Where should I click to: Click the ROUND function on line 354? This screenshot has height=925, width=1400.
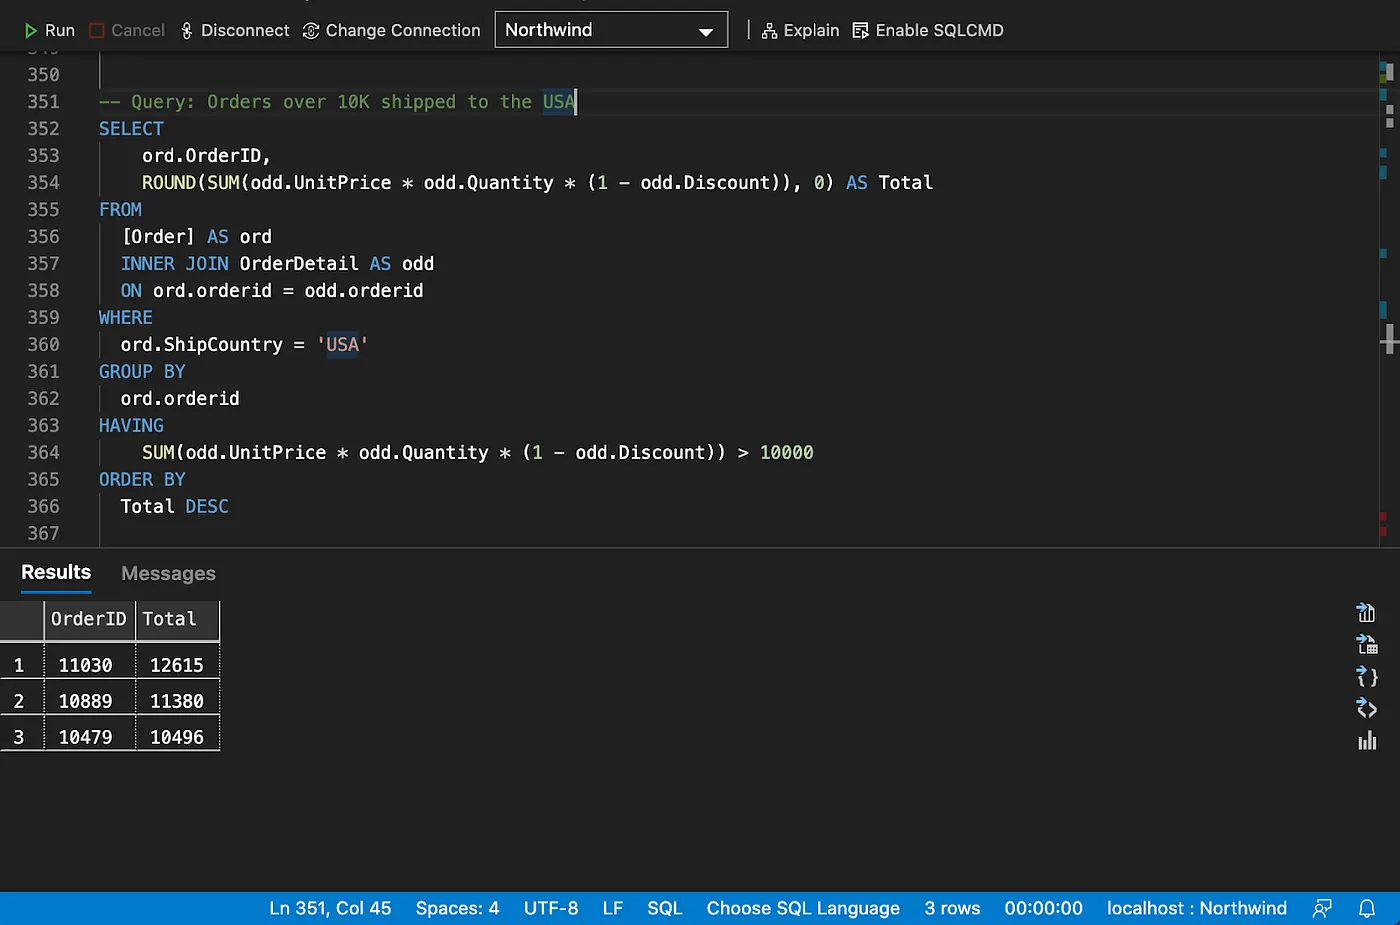[168, 183]
